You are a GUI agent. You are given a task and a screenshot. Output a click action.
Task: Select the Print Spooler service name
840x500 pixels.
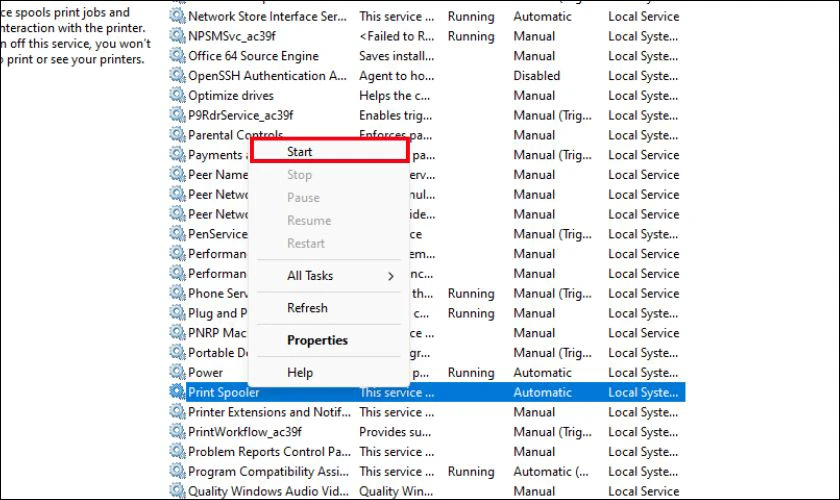(223, 392)
